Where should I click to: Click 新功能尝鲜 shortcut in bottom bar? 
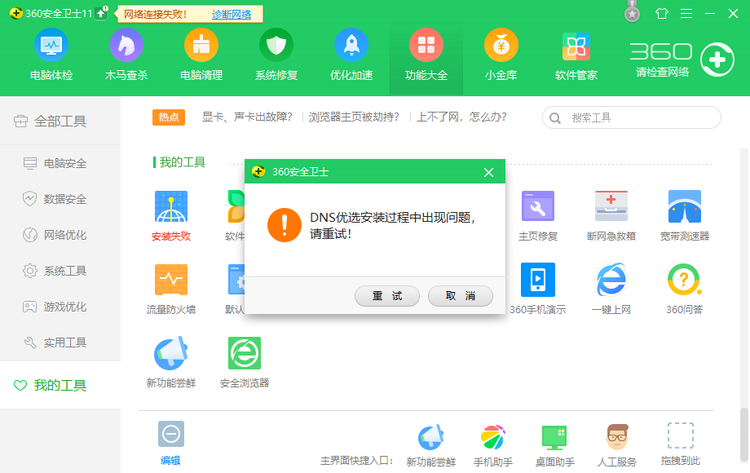(431, 444)
